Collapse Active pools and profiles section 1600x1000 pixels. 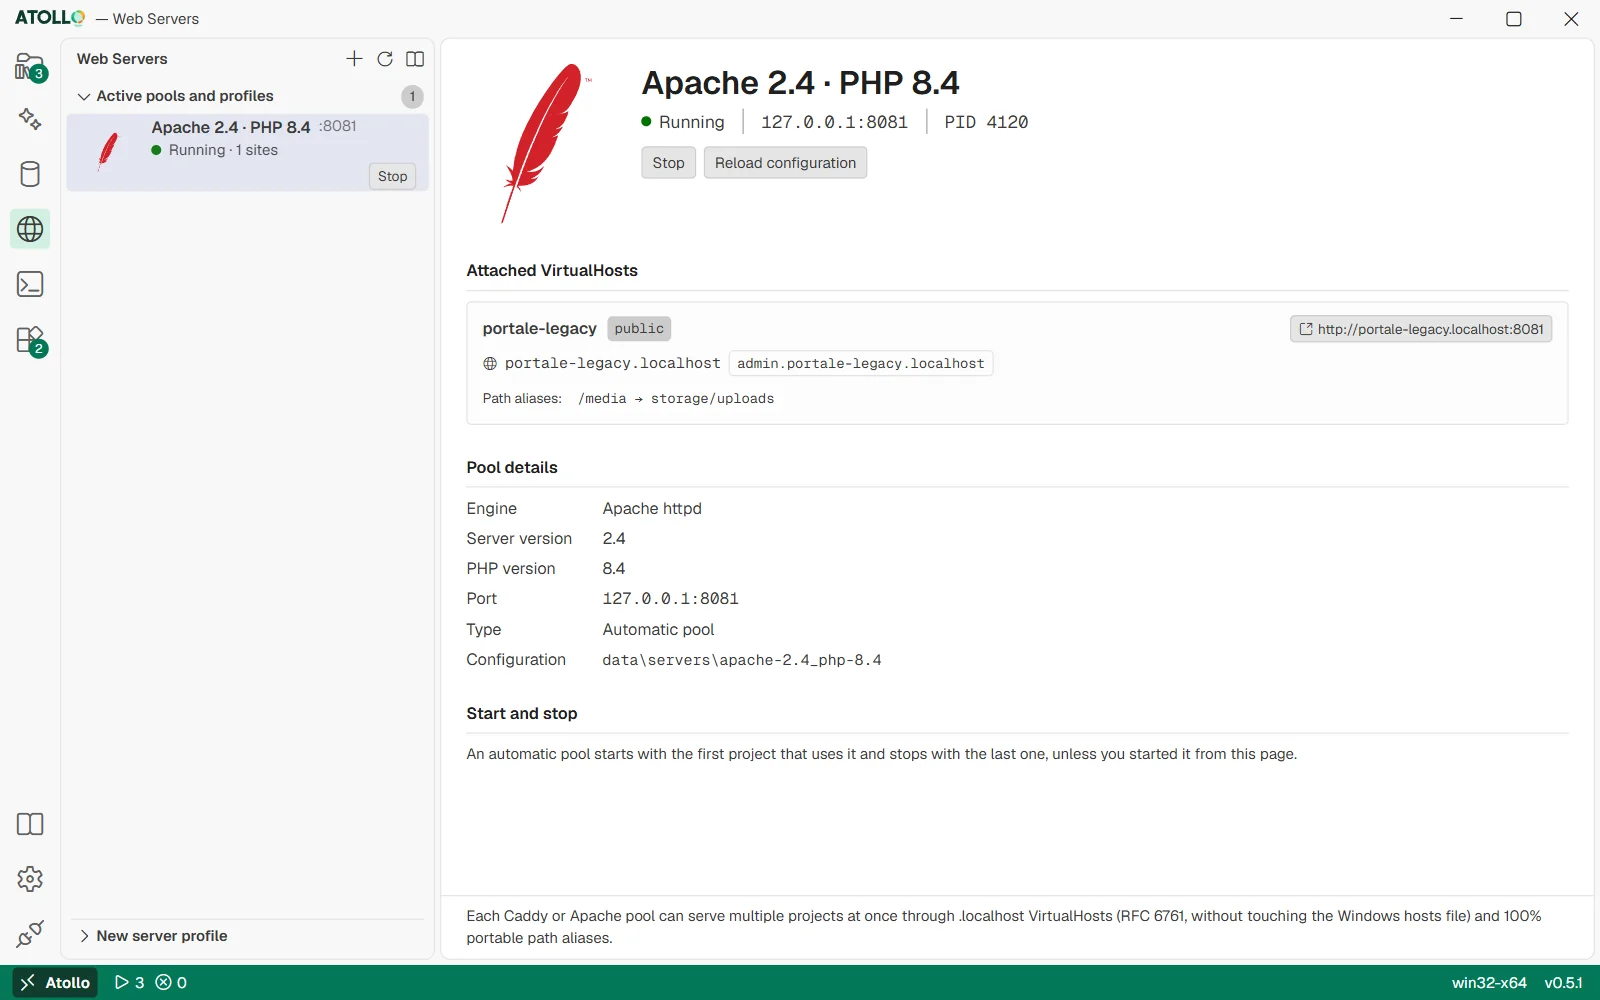pos(175,96)
